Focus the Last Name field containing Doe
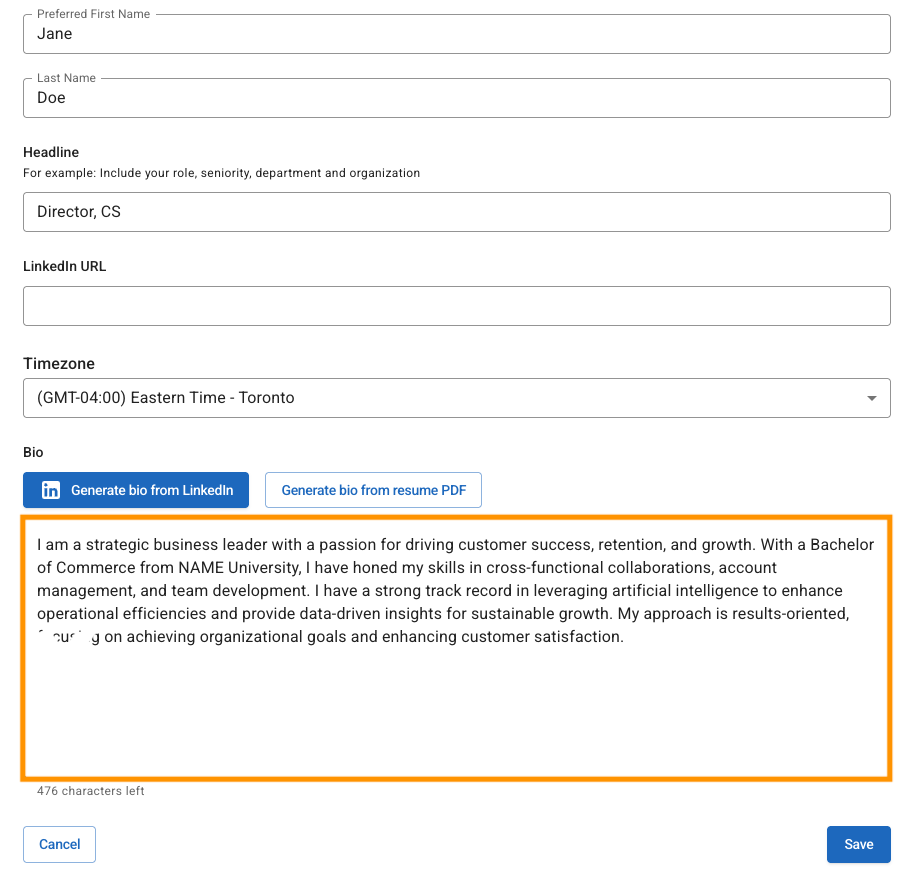 point(456,98)
